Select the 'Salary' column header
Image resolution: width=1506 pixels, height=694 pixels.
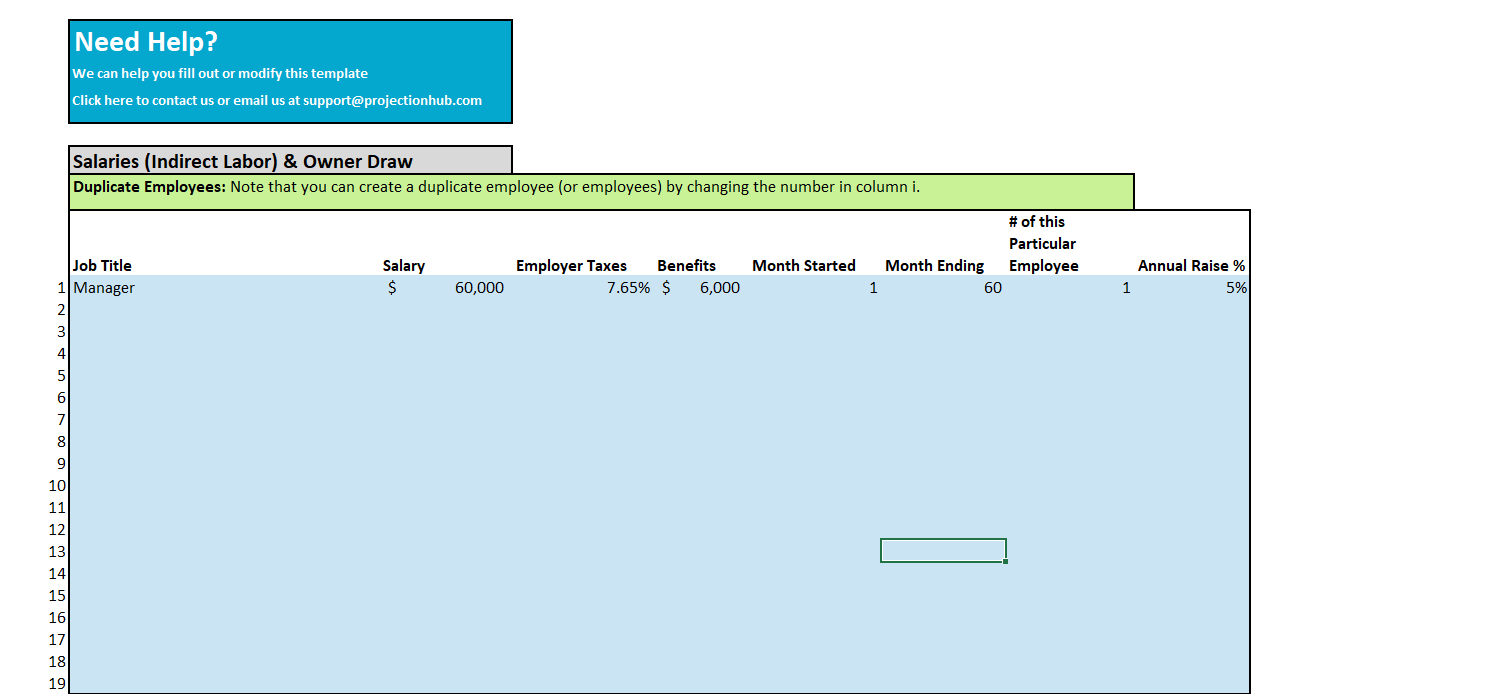point(404,265)
